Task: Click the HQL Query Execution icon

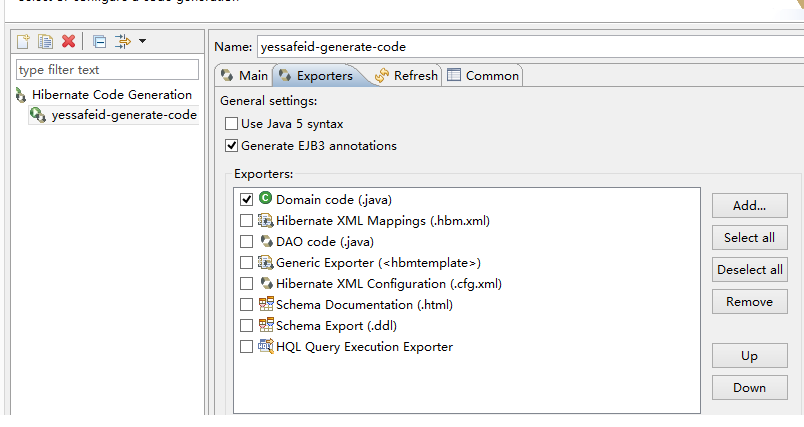Action: tap(266, 346)
